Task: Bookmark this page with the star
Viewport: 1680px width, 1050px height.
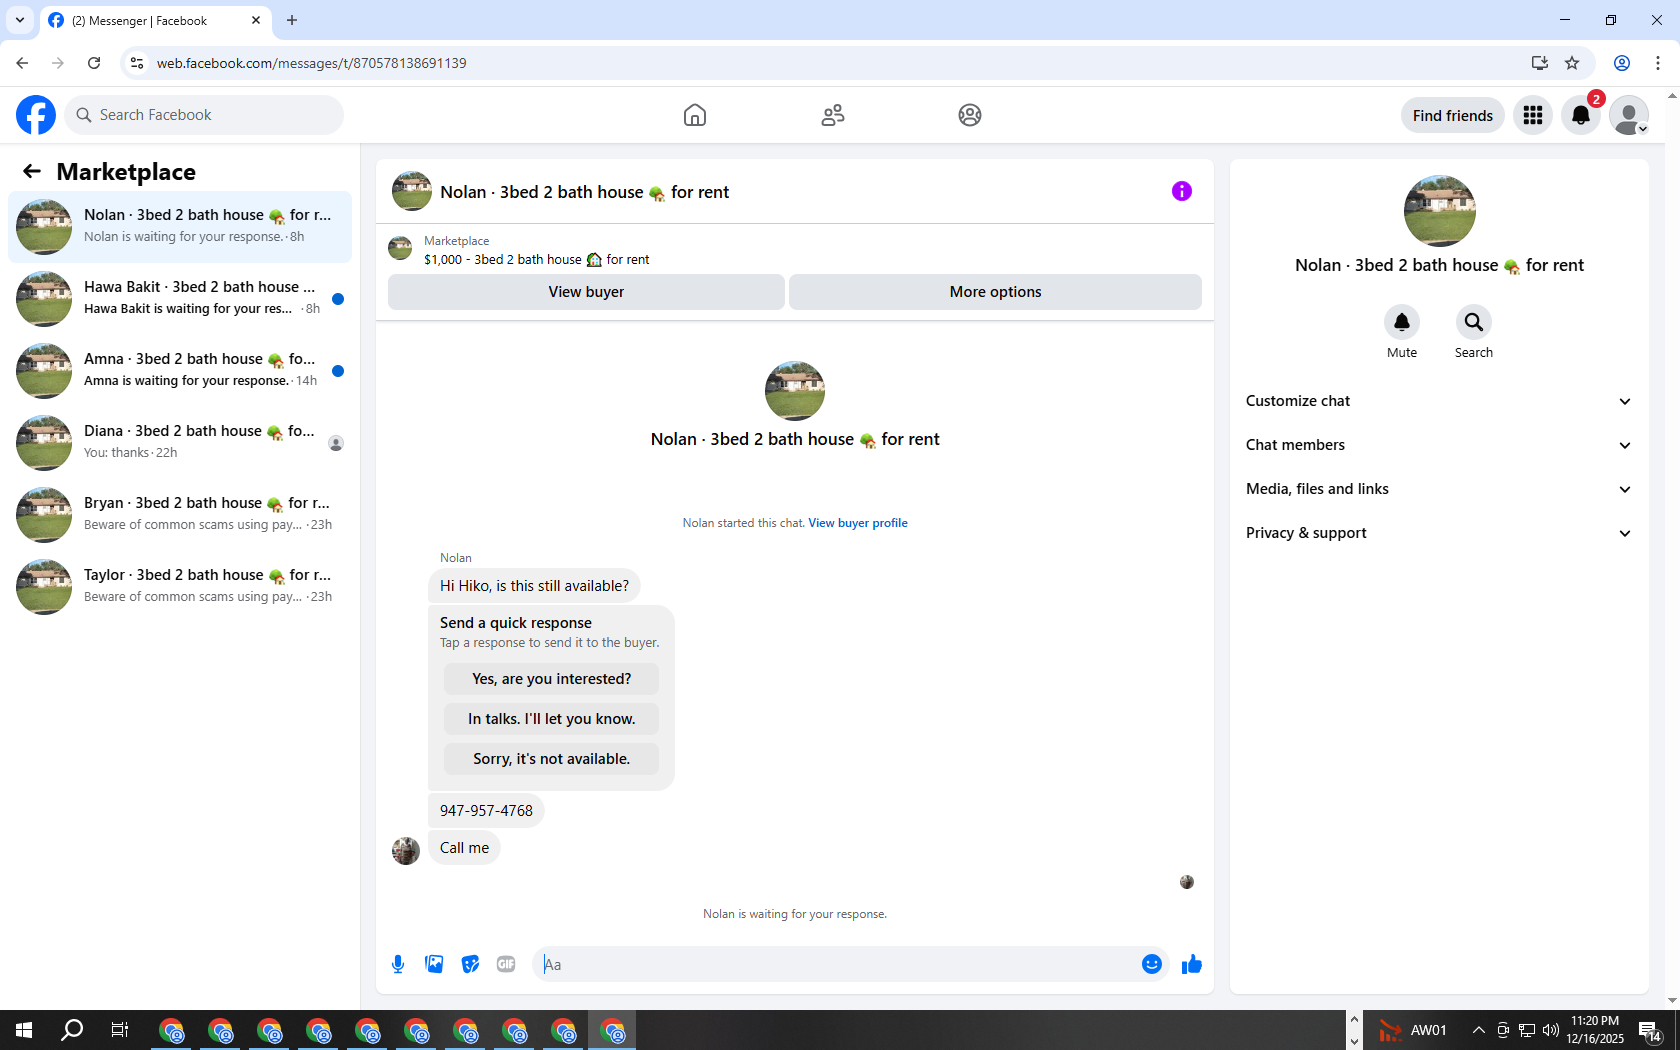Action: click(x=1572, y=63)
